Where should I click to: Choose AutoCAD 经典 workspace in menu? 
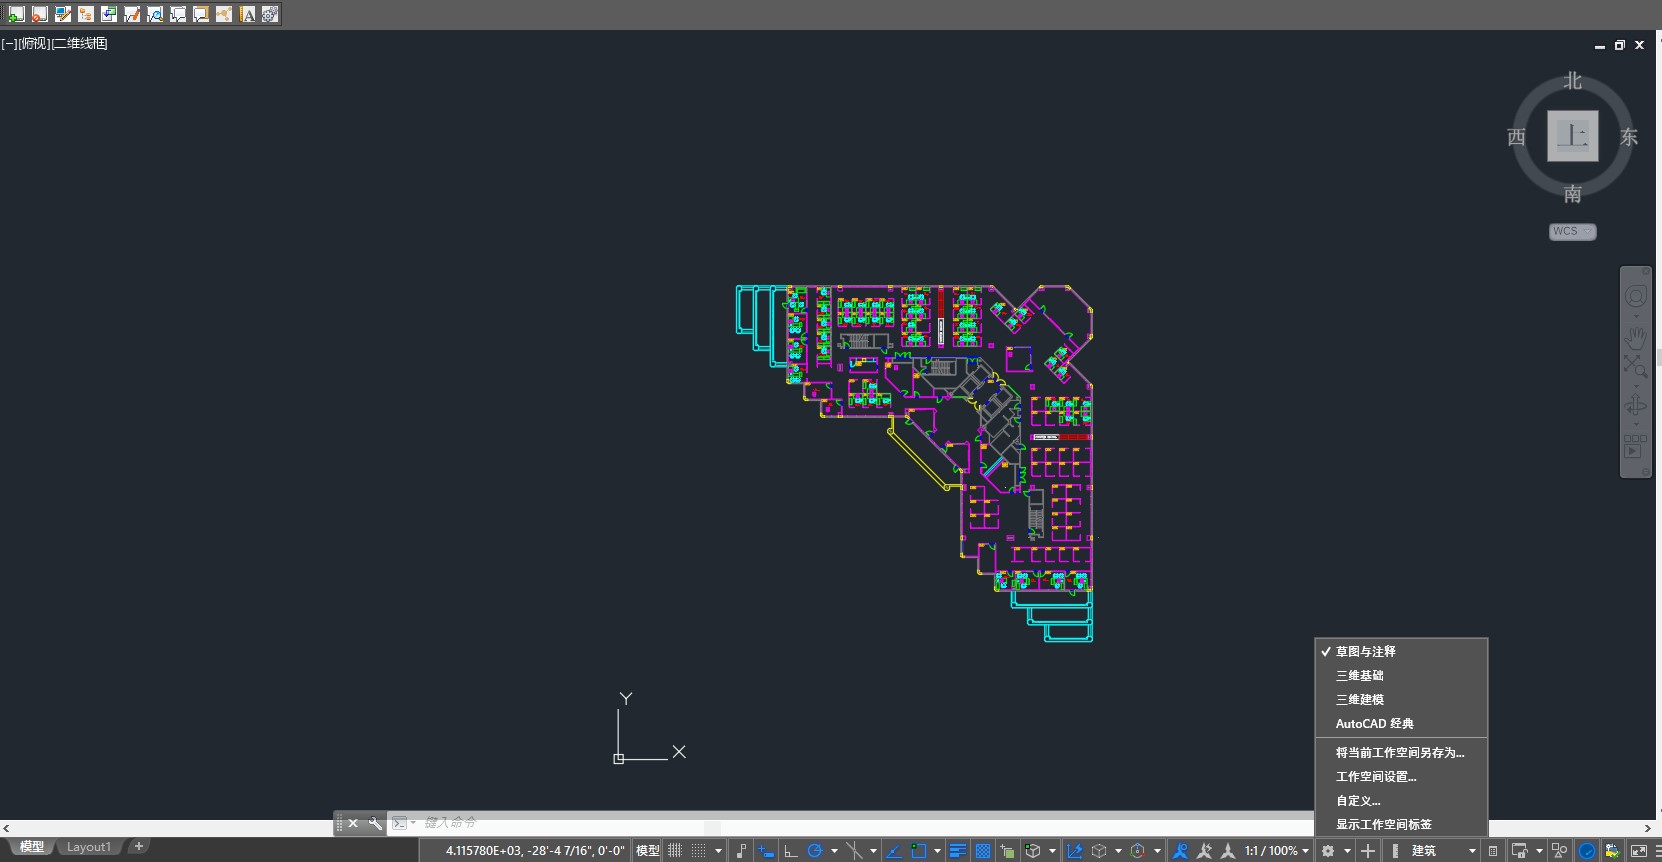pos(1374,724)
